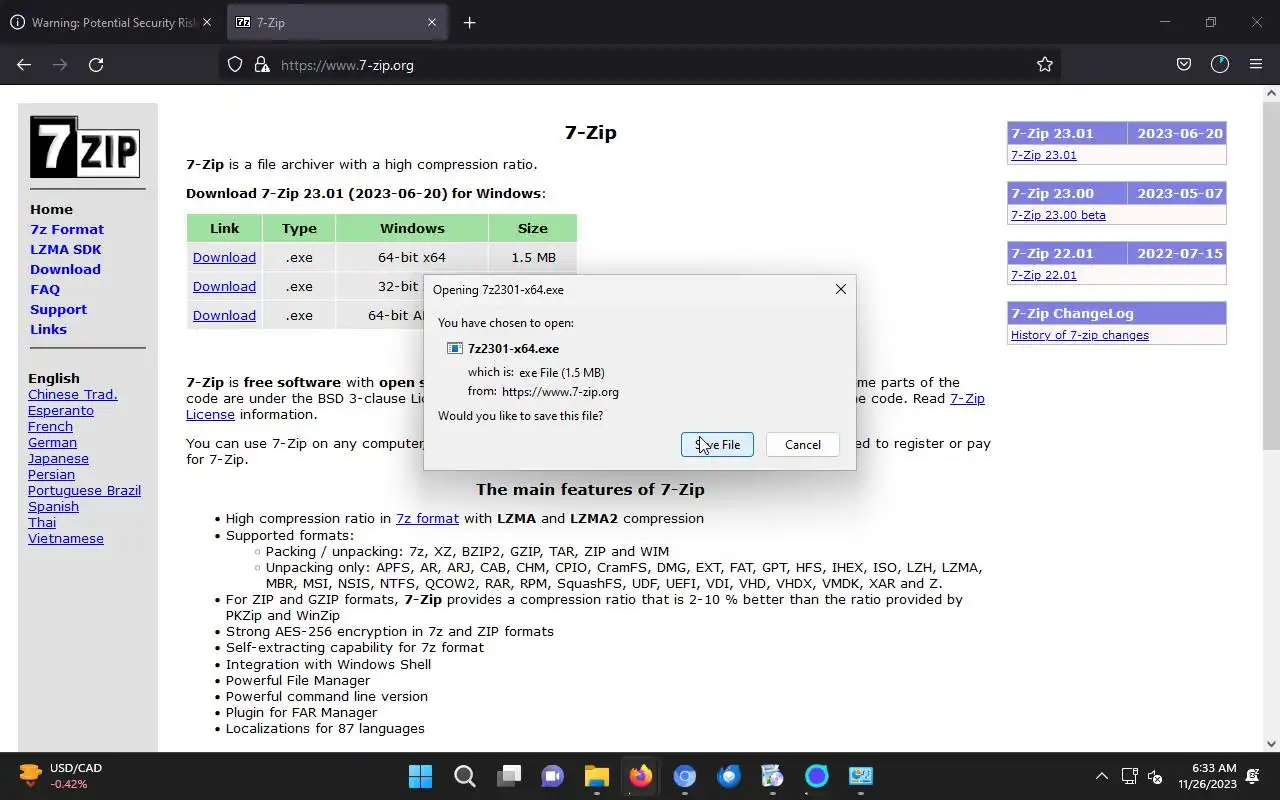
Task: Open the 7-Zip 23.01 release link
Action: pyautogui.click(x=1043, y=155)
